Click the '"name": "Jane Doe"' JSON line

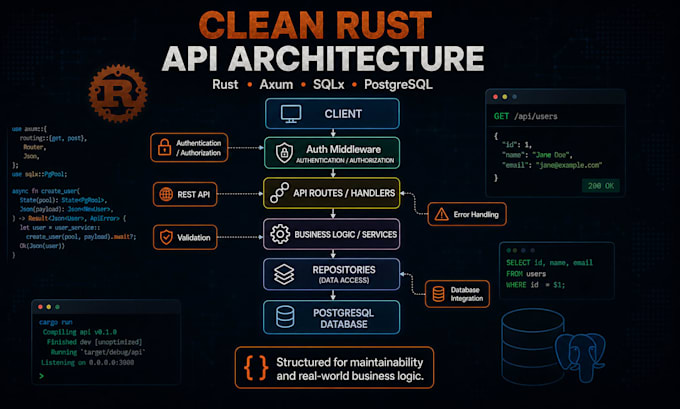pyautogui.click(x=537, y=155)
